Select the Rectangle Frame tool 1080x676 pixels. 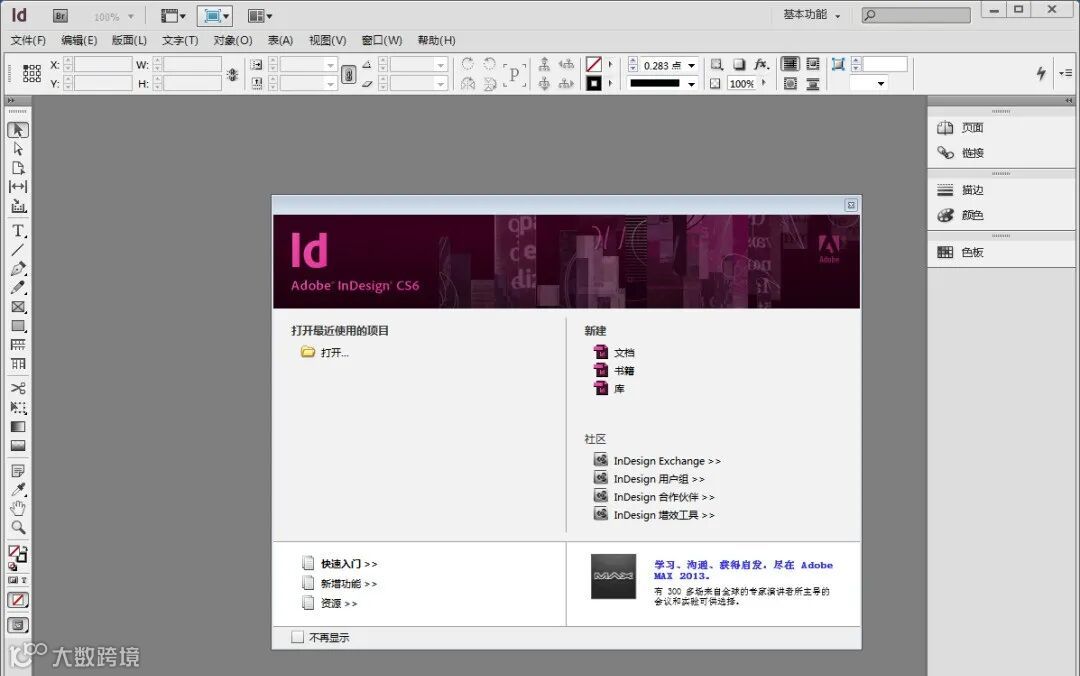point(18,307)
